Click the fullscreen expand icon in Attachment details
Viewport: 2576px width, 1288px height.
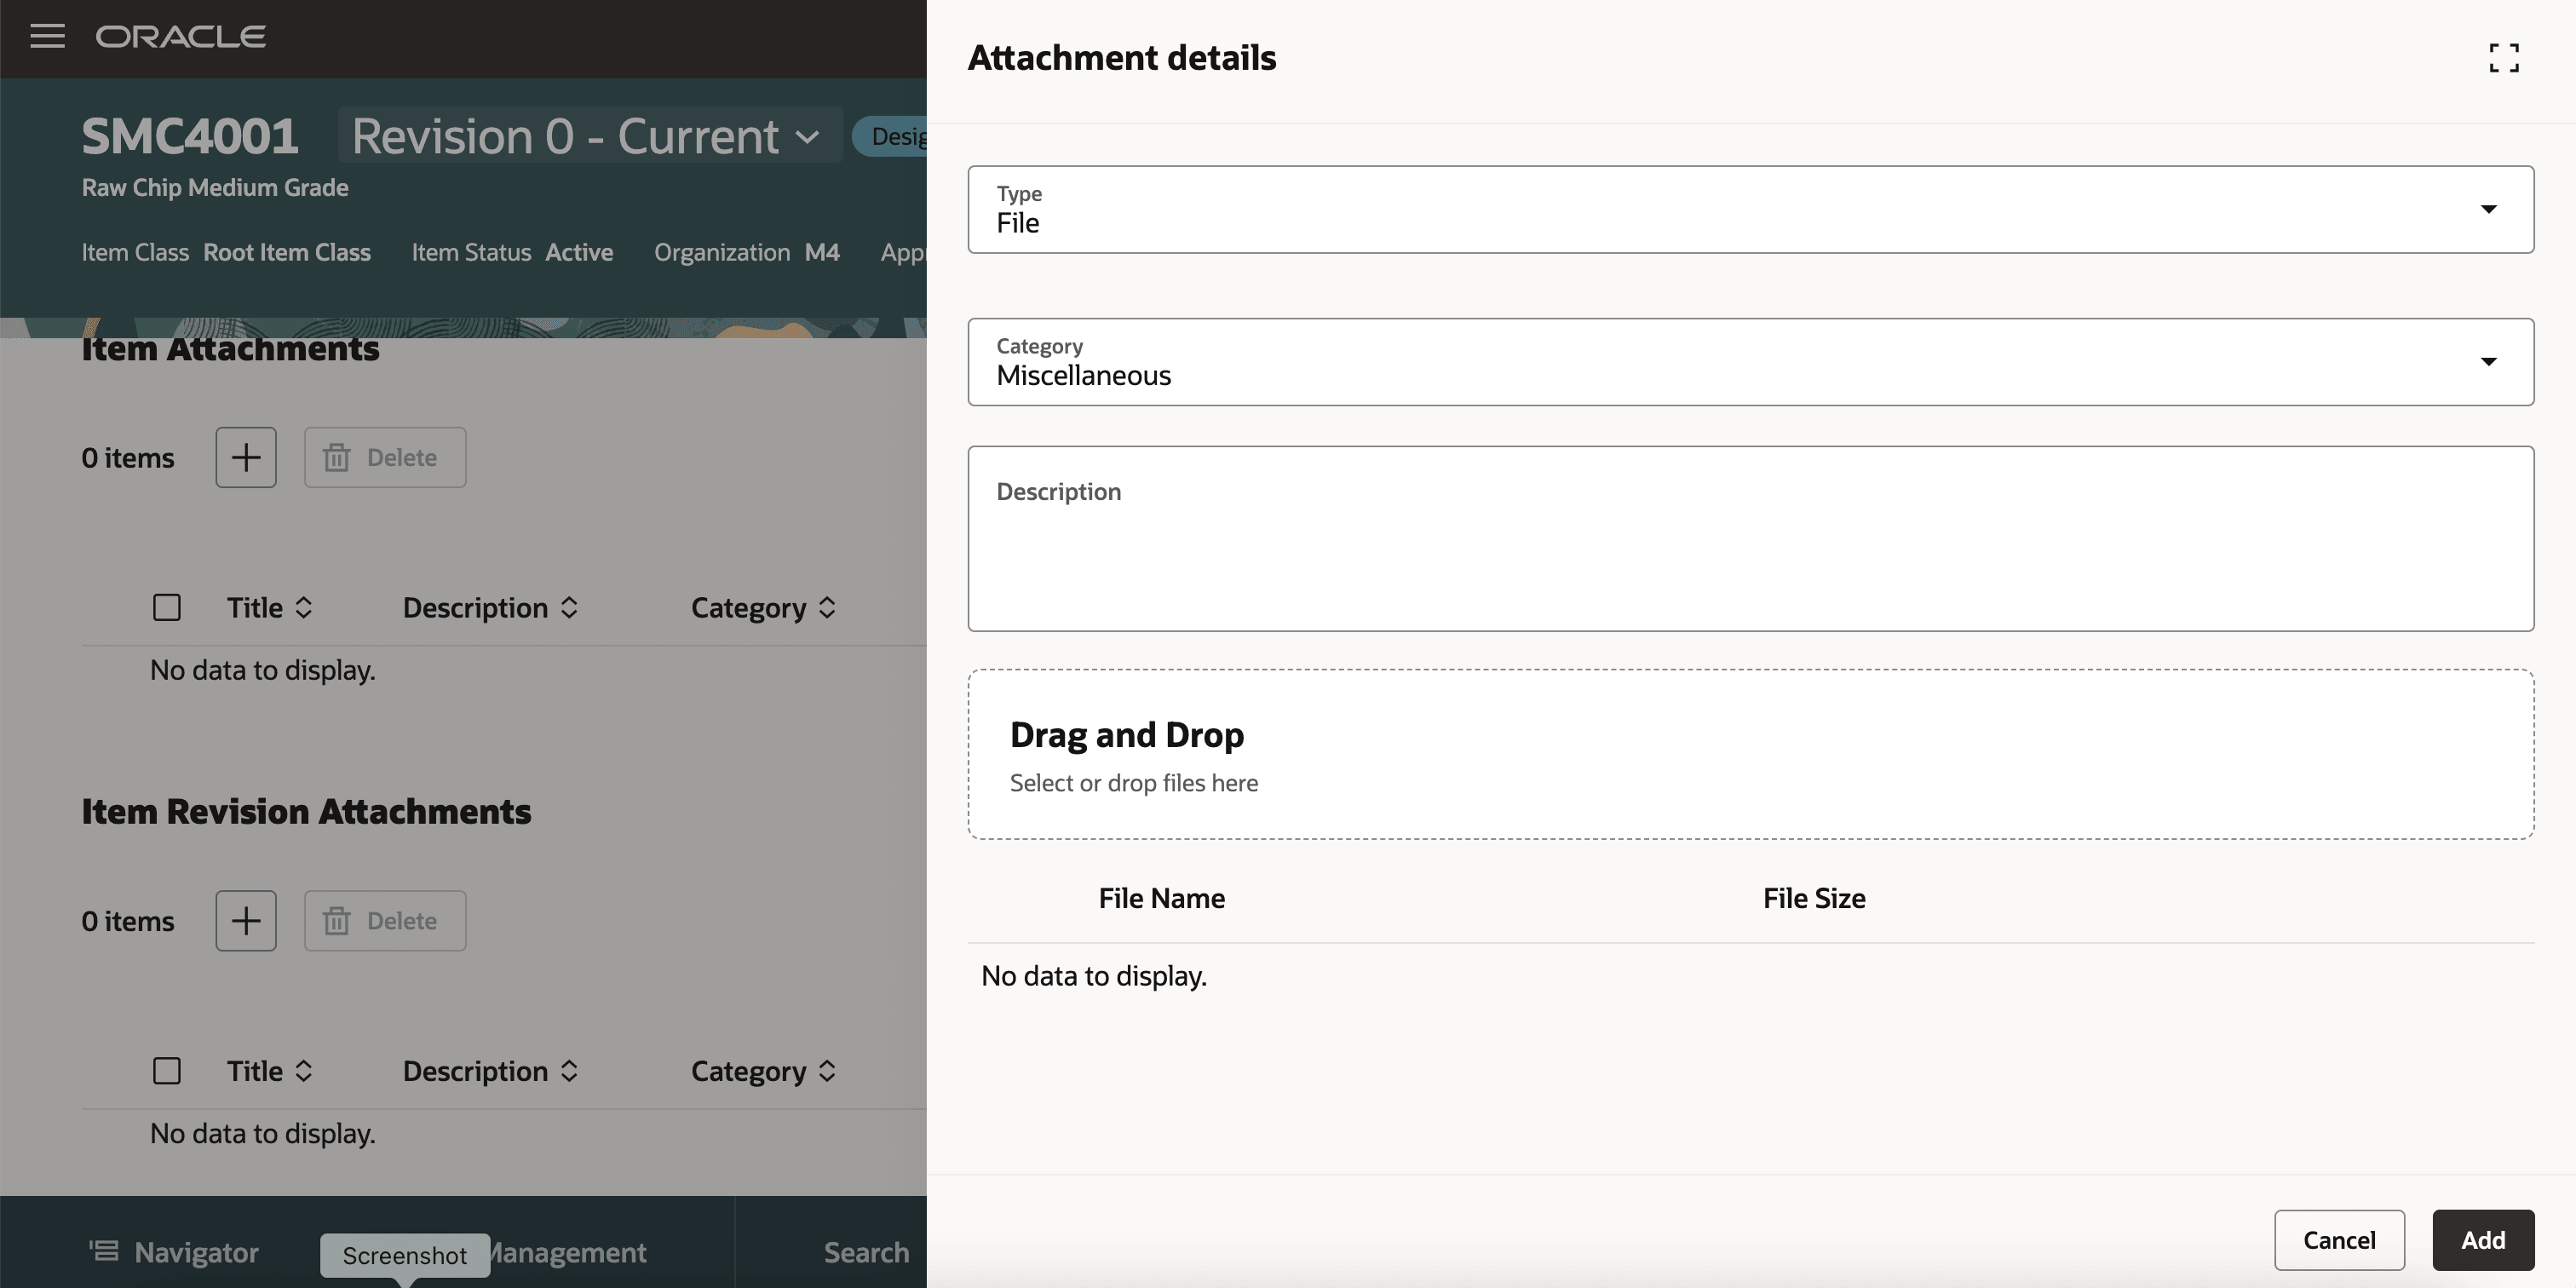pos(2503,58)
